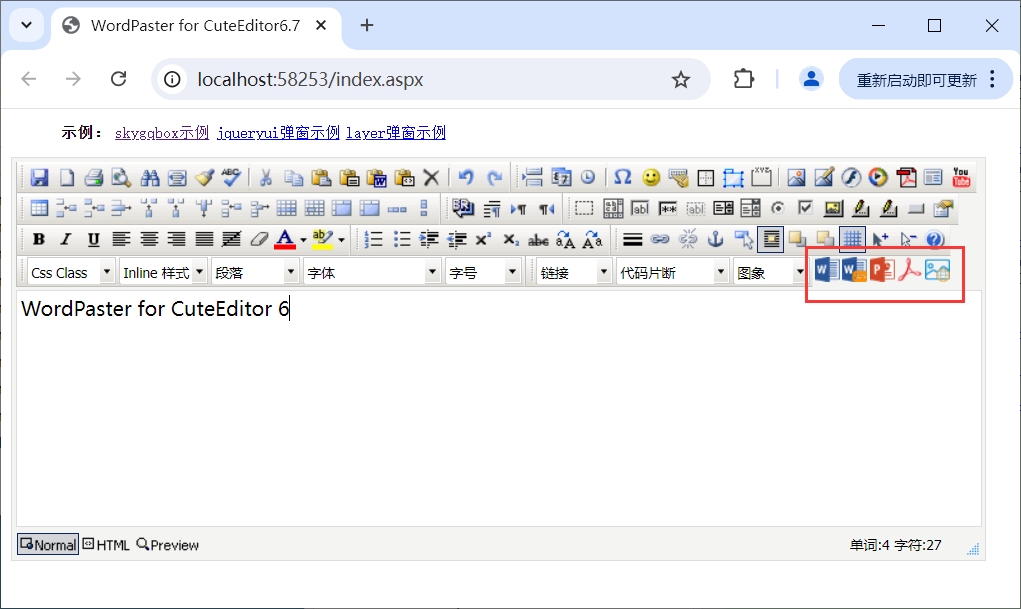Click the red PDF import icon

click(x=909, y=271)
